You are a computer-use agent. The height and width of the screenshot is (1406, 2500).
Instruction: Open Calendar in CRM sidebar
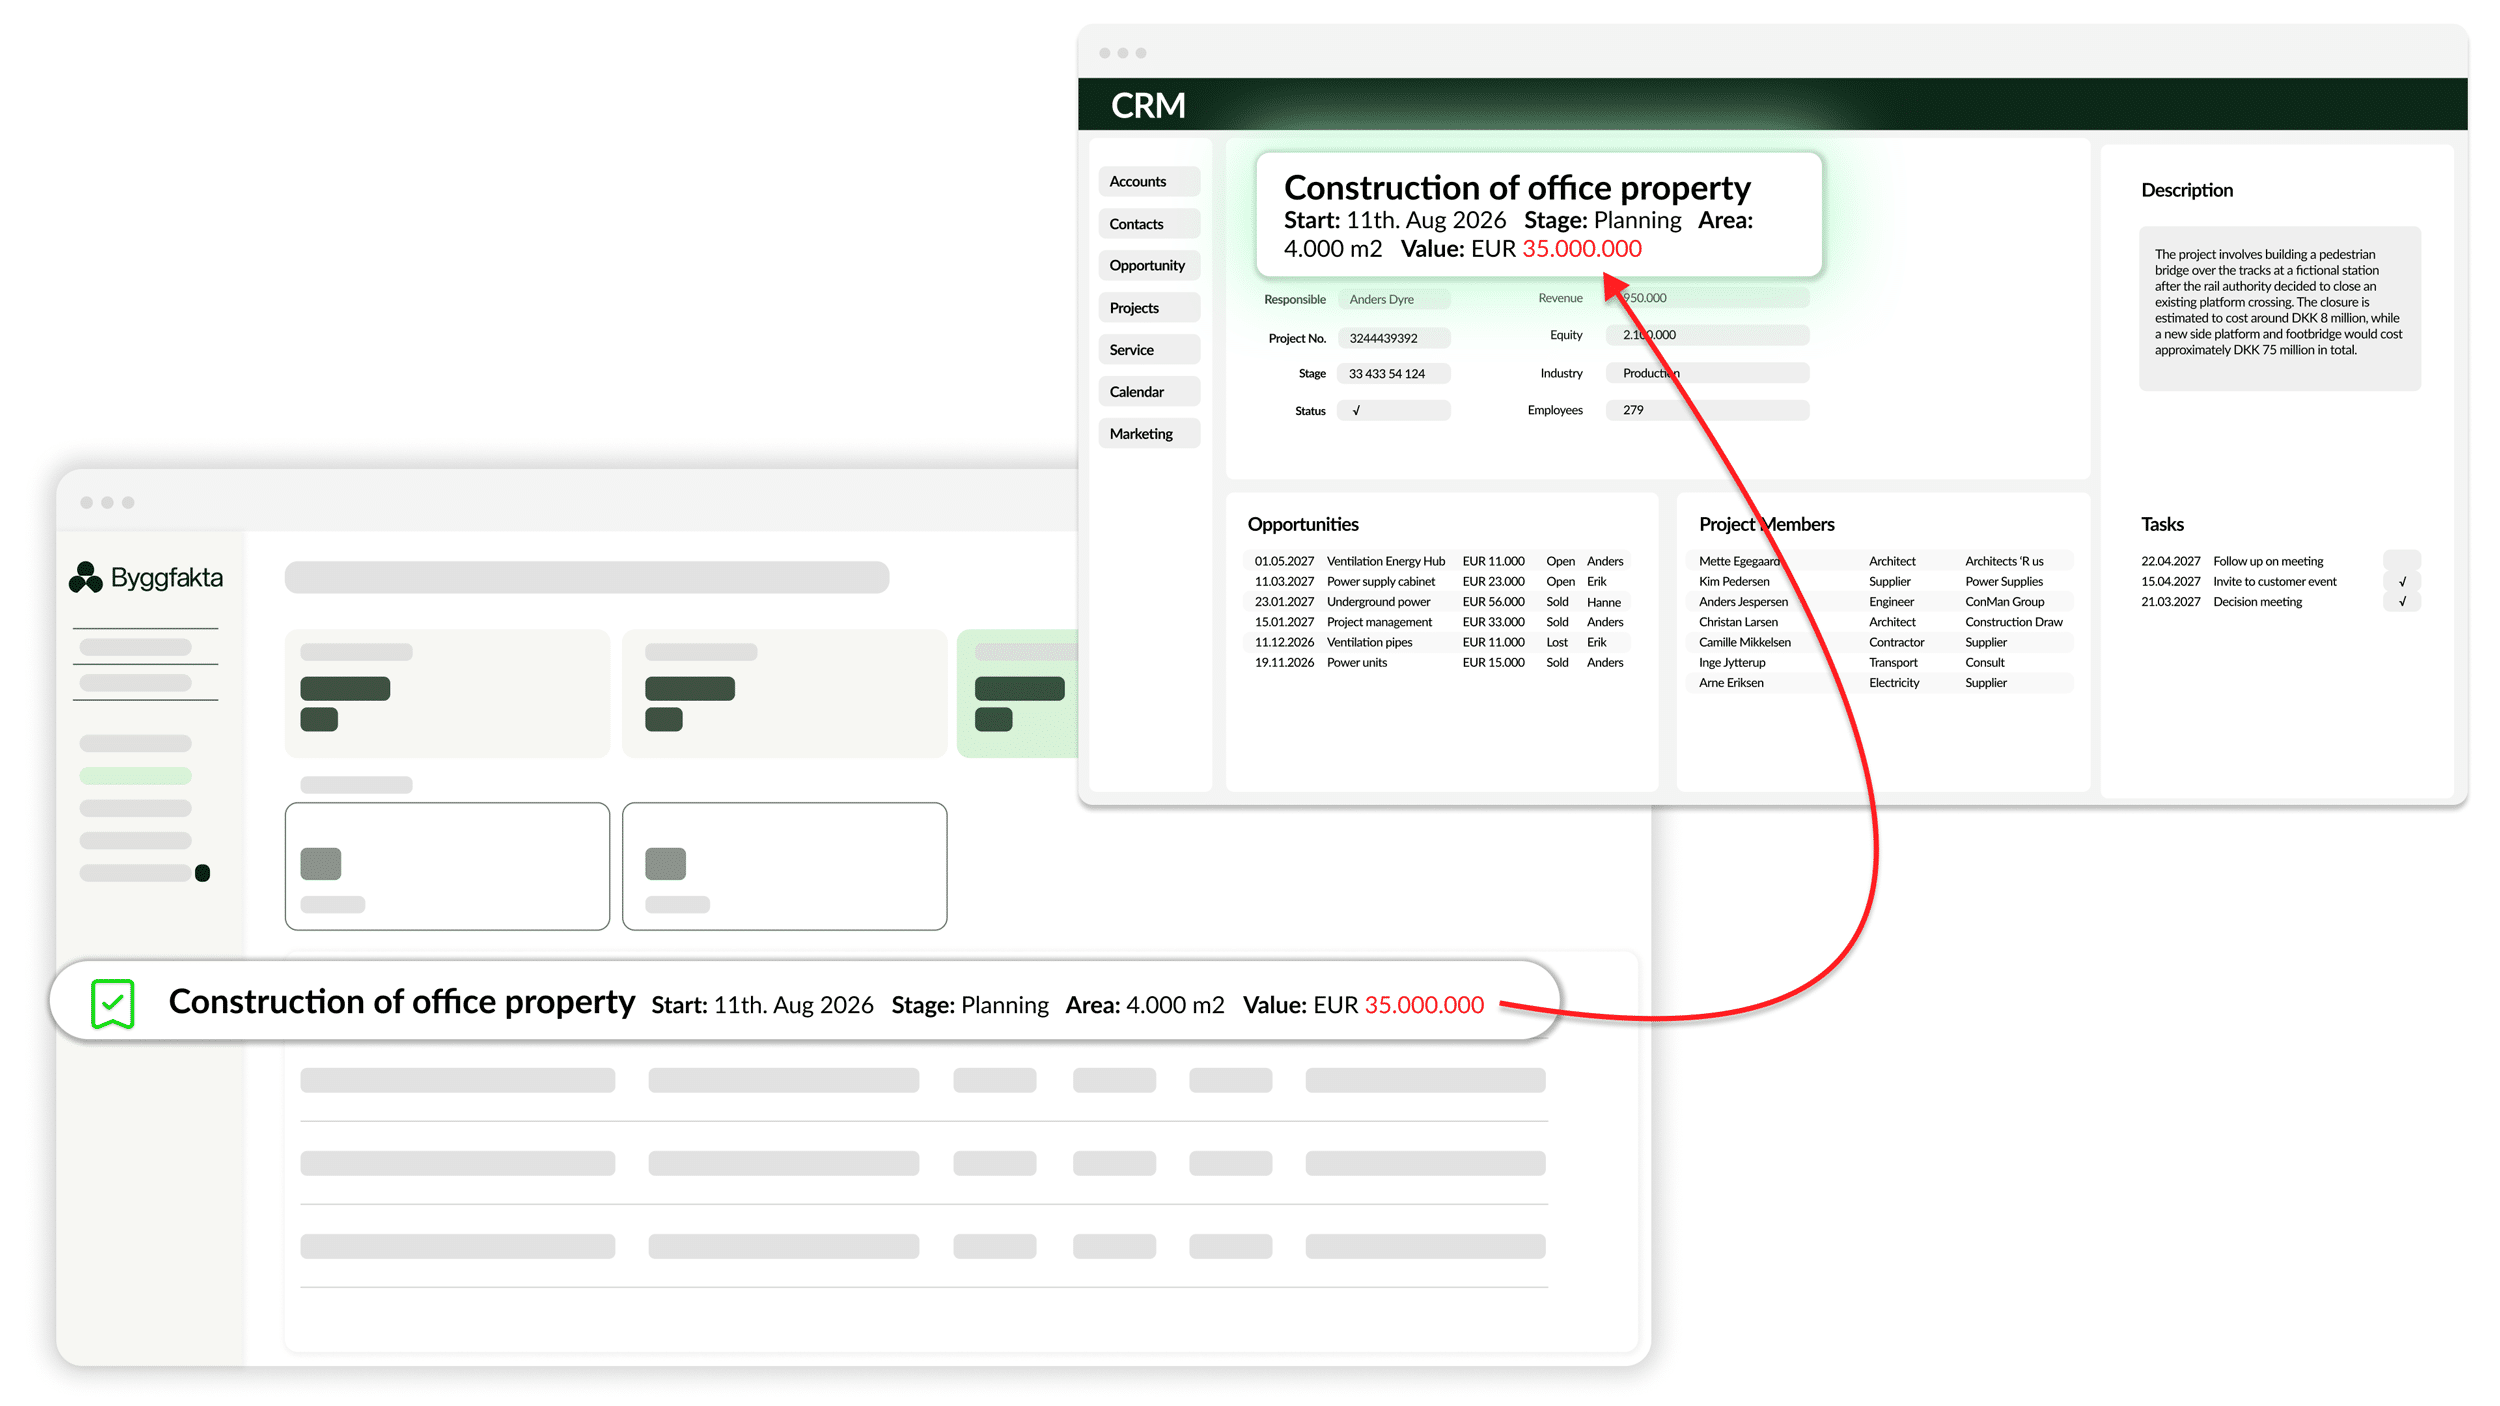point(1149,391)
